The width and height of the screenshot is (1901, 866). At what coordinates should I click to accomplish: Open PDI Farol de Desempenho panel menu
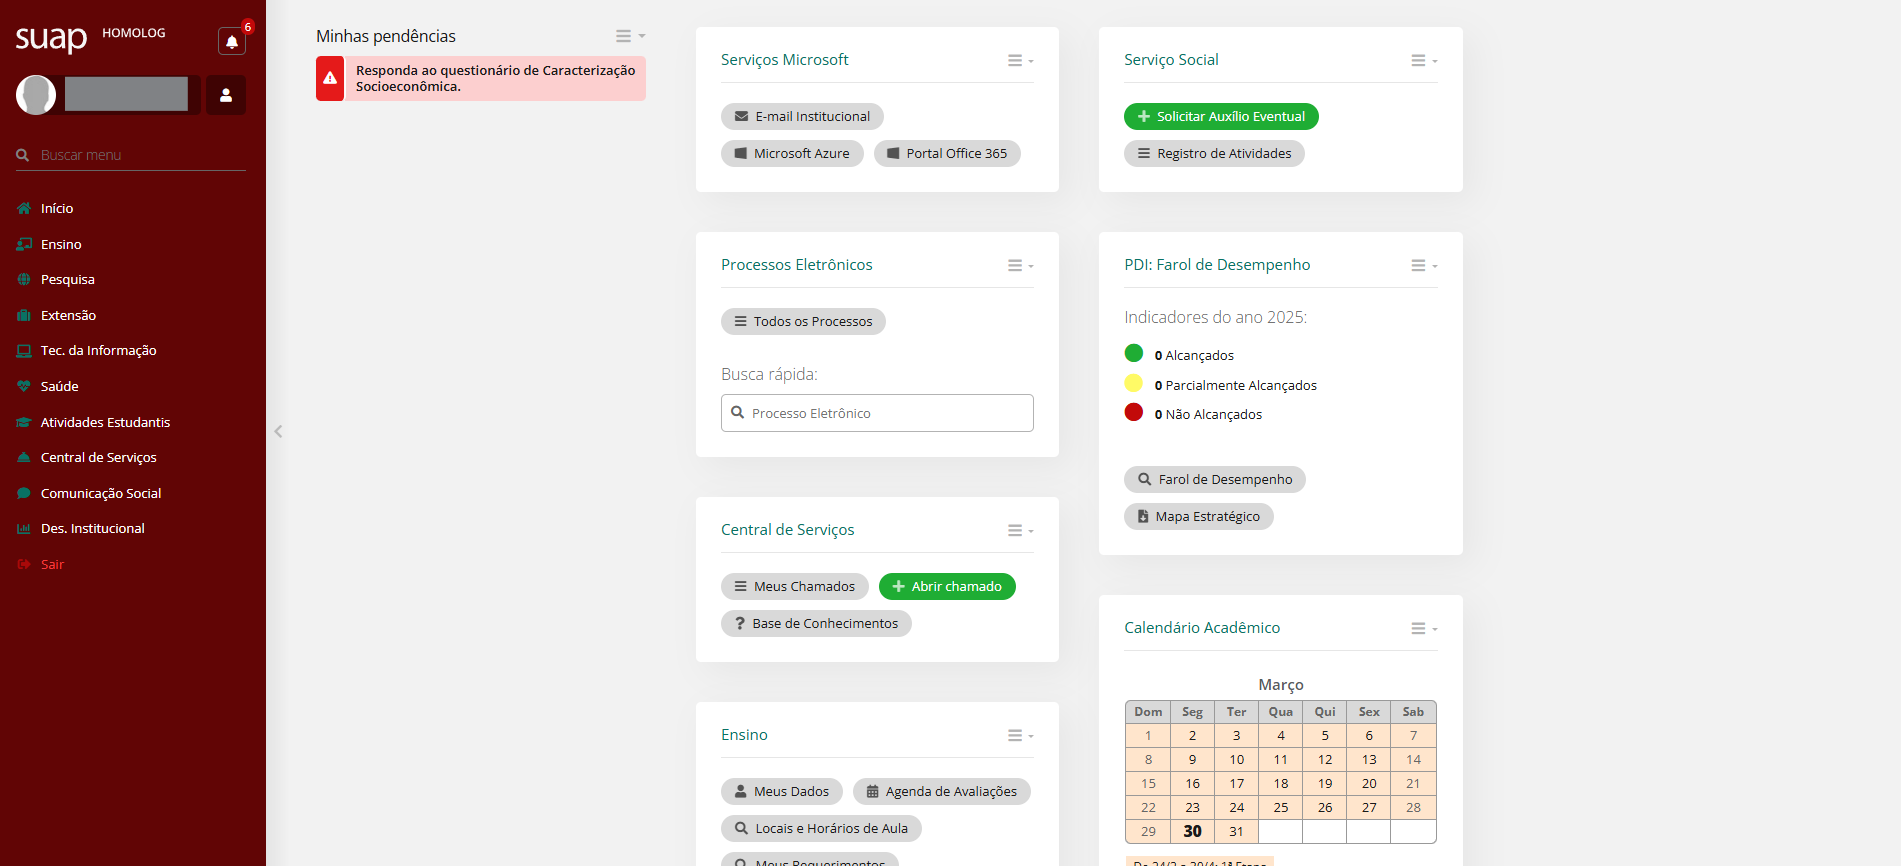coord(1423,266)
